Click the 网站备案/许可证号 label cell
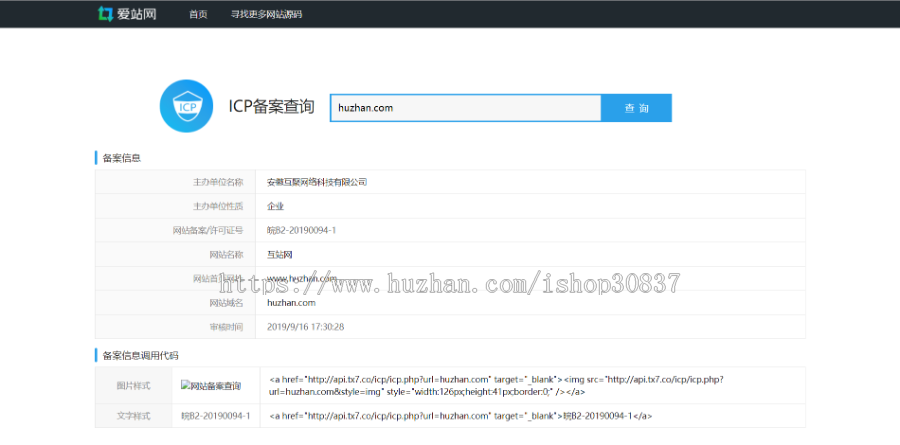This screenshot has width=900, height=445. click(175, 230)
